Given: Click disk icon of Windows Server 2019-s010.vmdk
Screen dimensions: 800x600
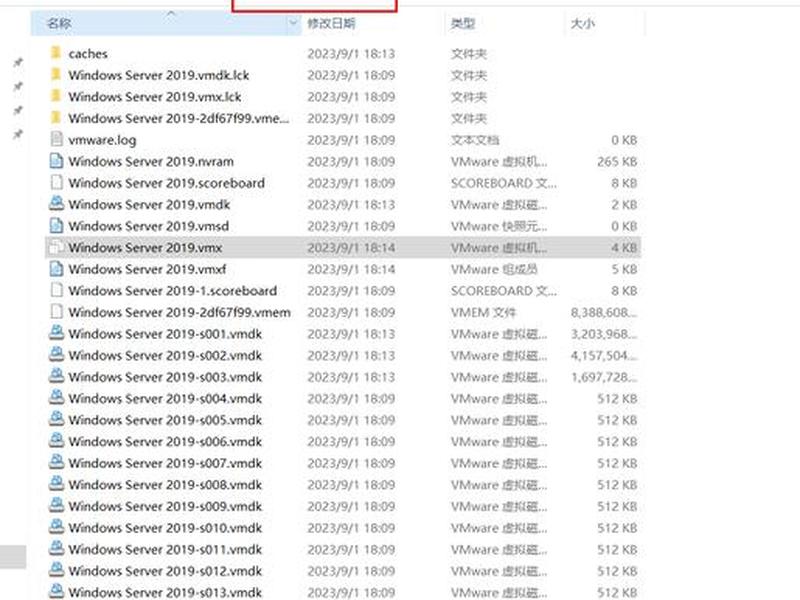Looking at the screenshot, I should 57,527.
